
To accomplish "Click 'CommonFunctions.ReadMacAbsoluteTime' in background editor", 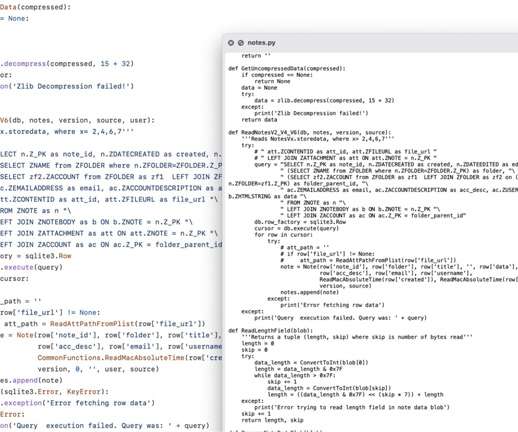I will click(111, 358).
